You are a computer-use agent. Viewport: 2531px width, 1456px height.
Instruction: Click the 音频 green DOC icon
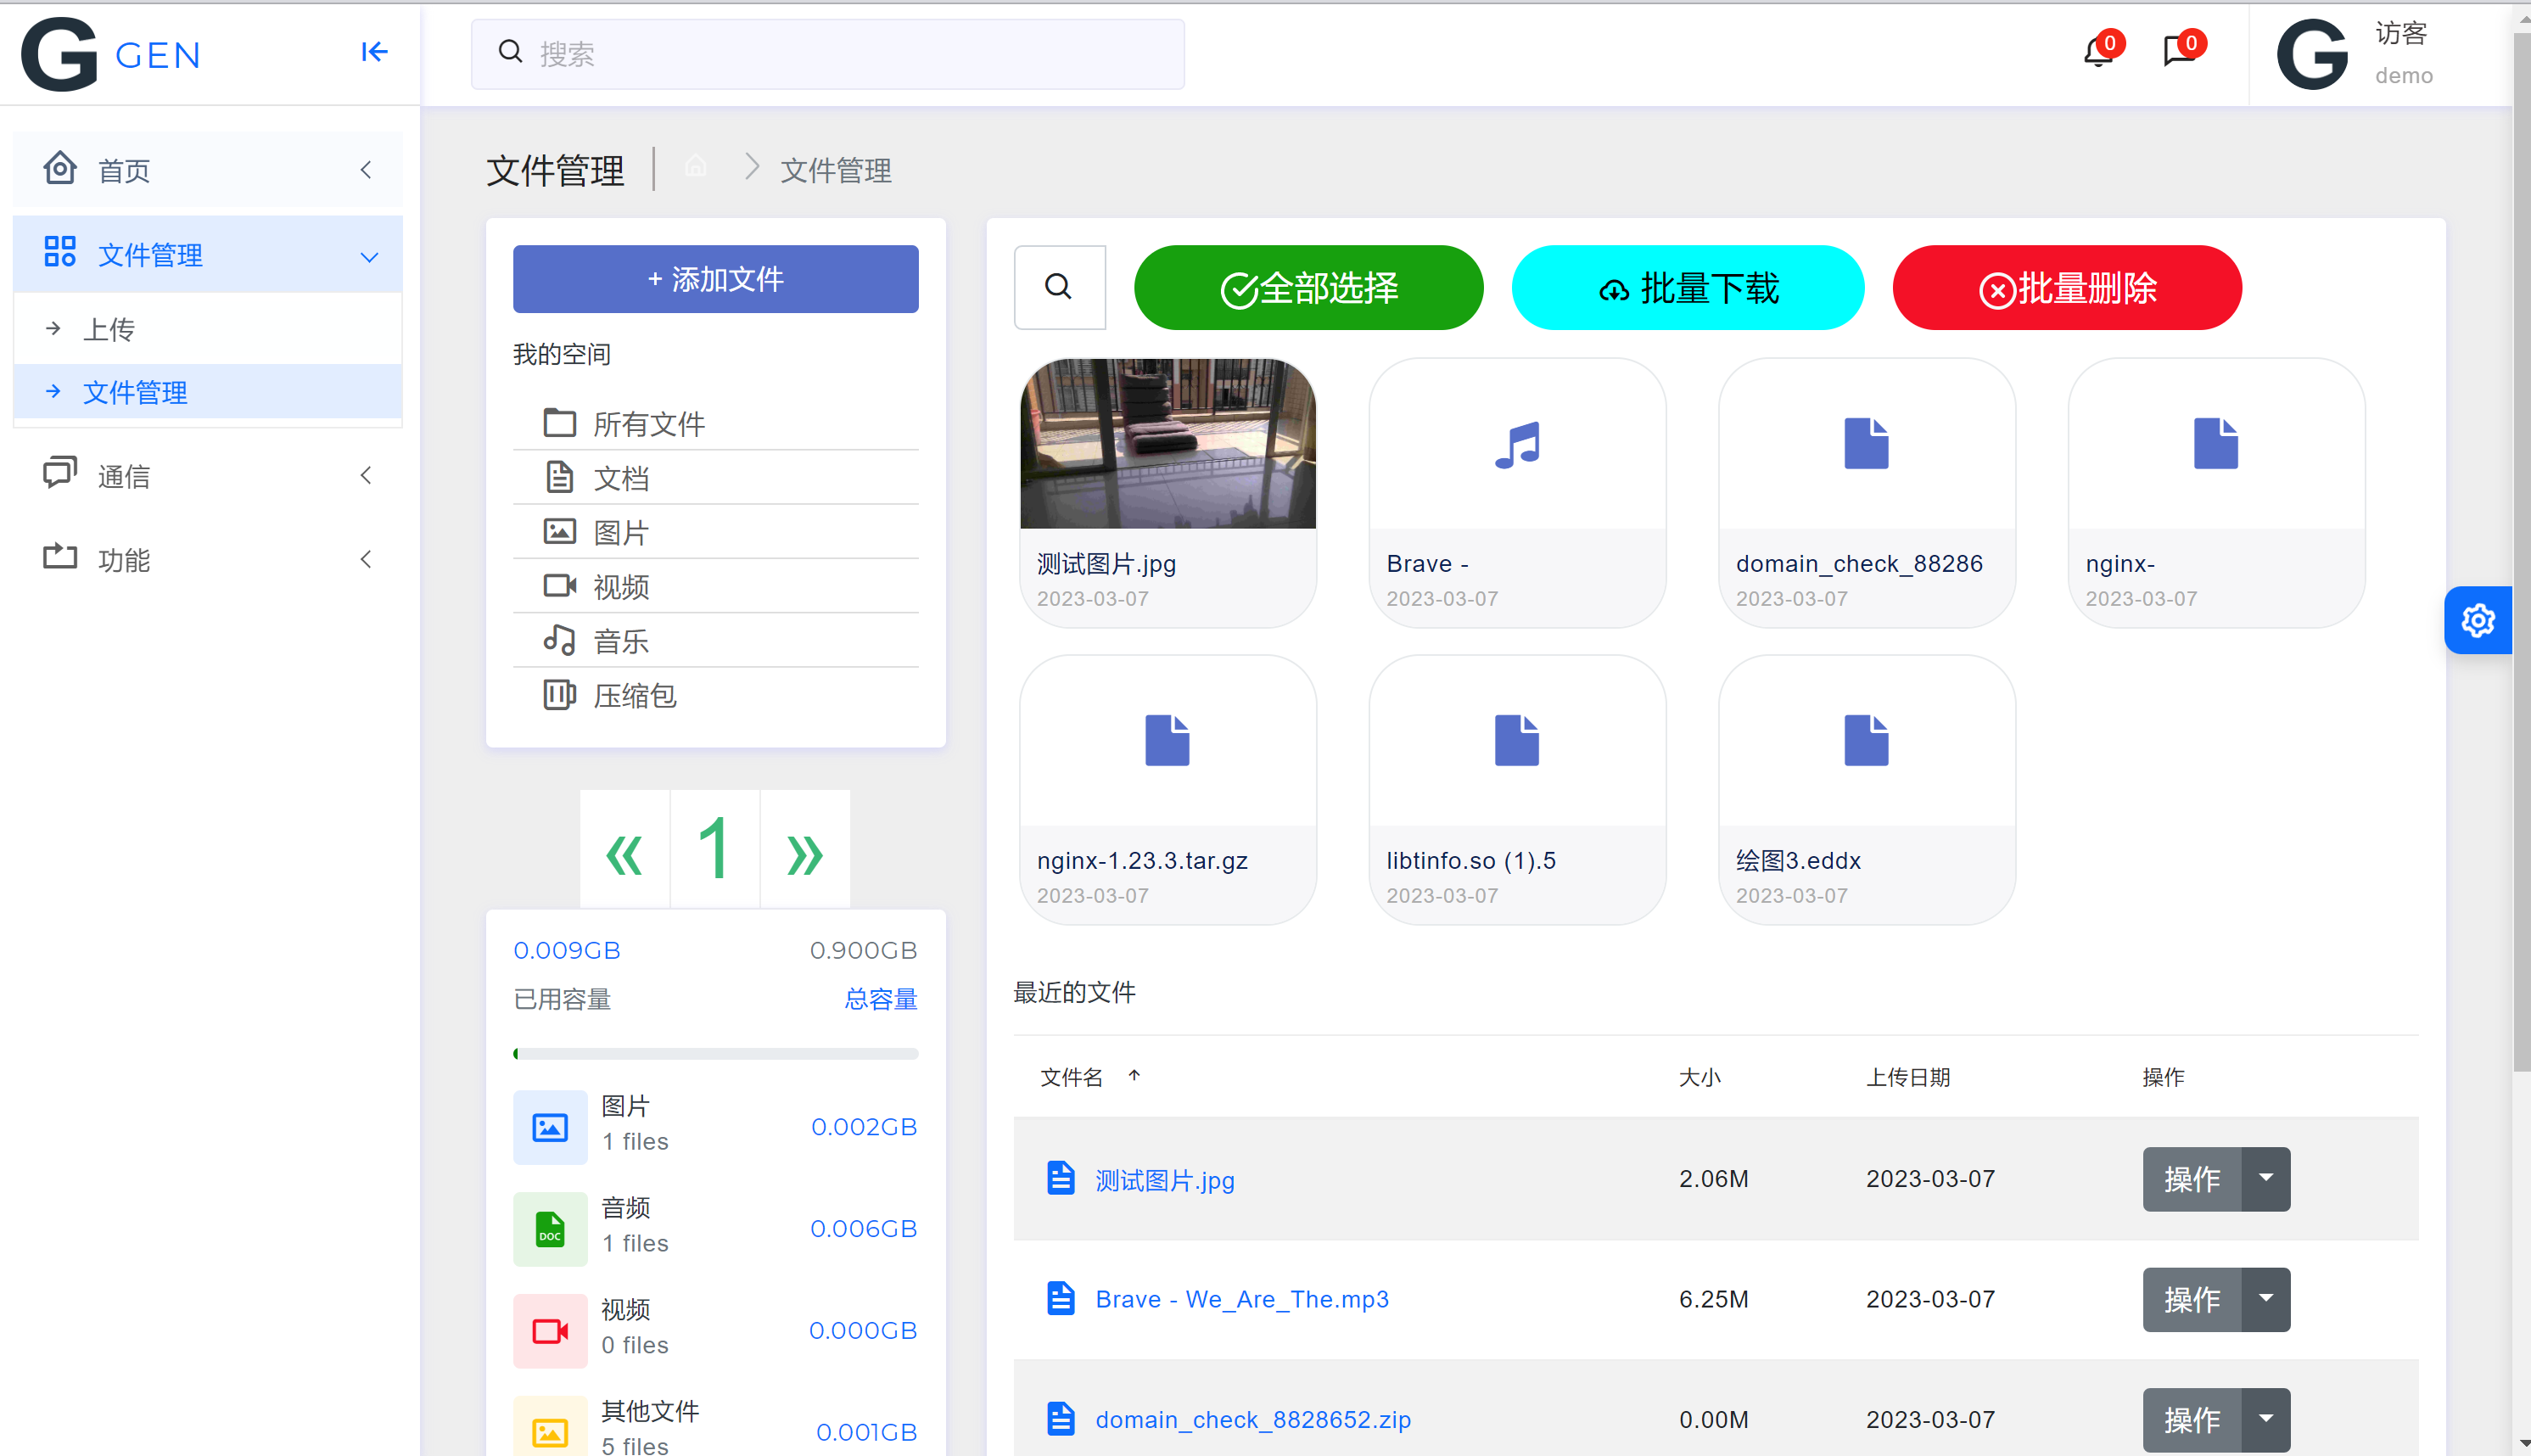pyautogui.click(x=550, y=1228)
